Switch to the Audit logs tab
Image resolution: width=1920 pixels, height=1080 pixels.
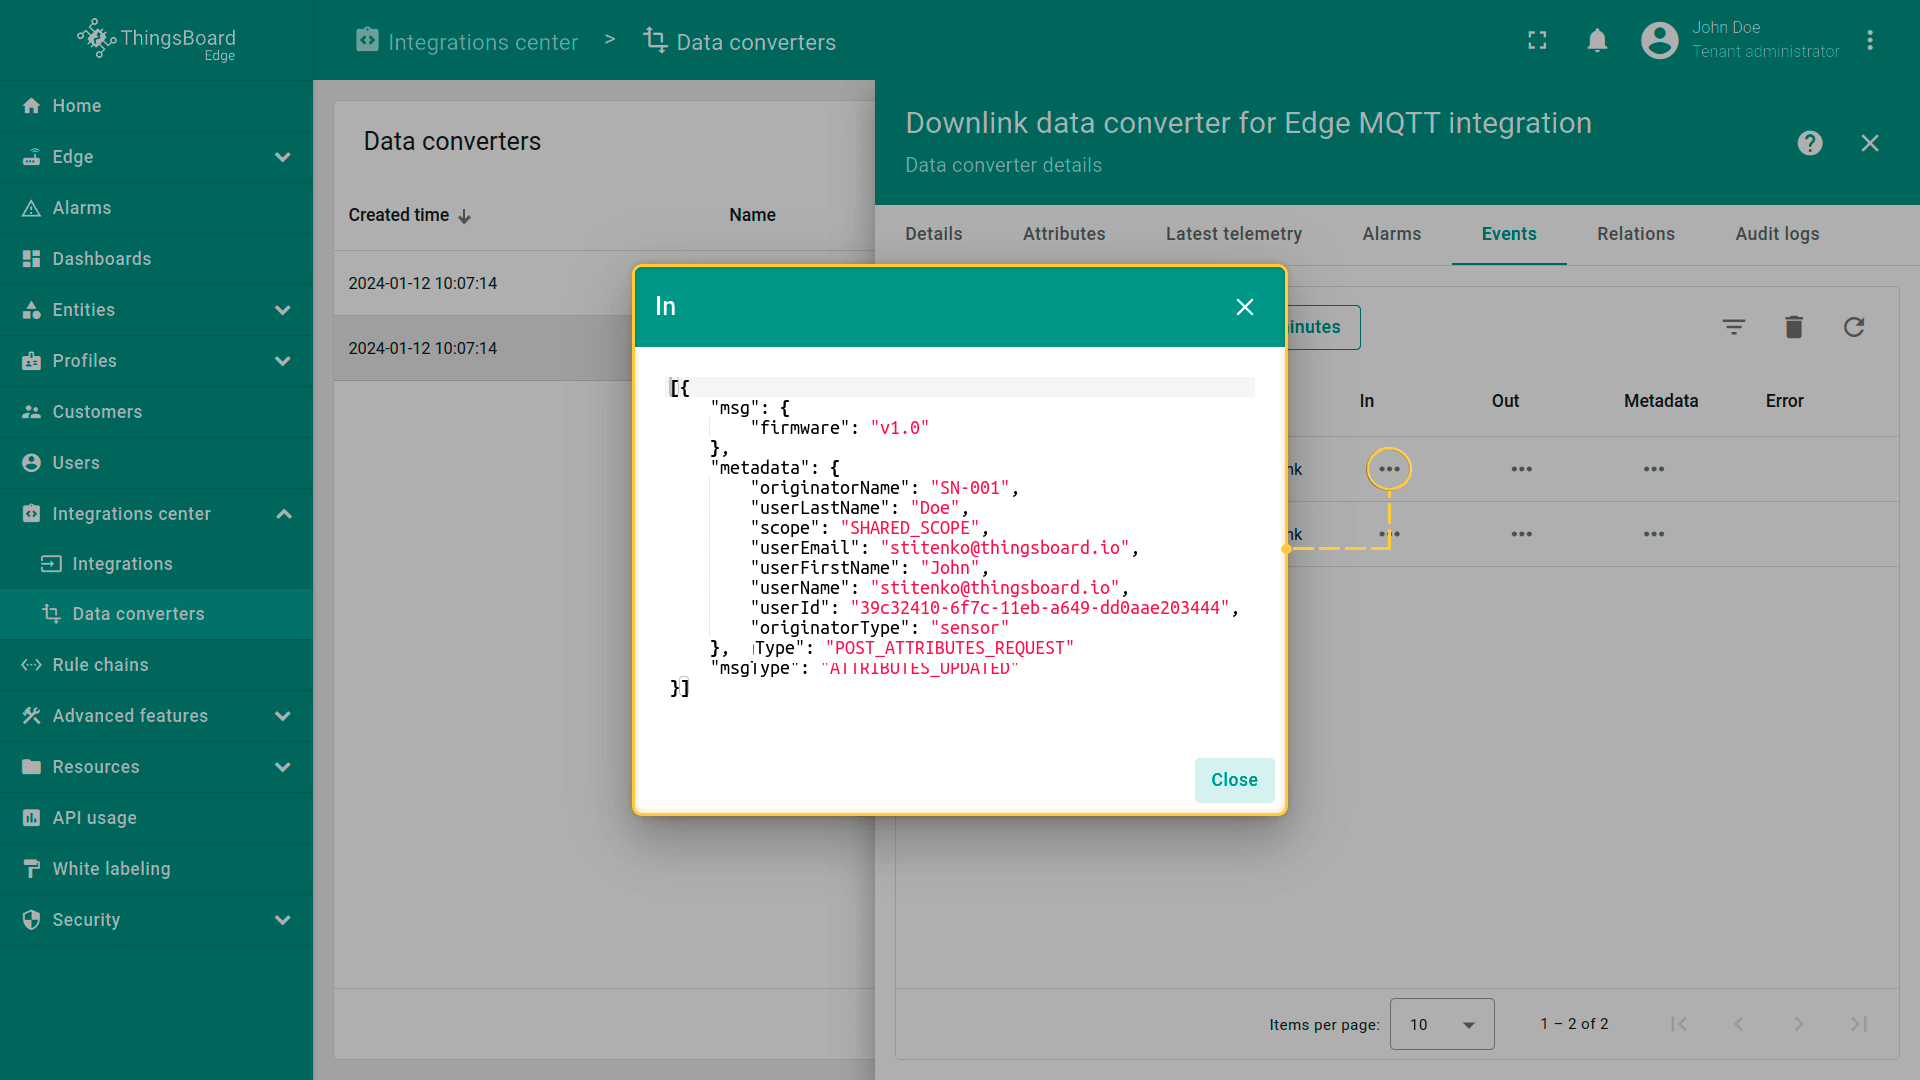point(1776,234)
